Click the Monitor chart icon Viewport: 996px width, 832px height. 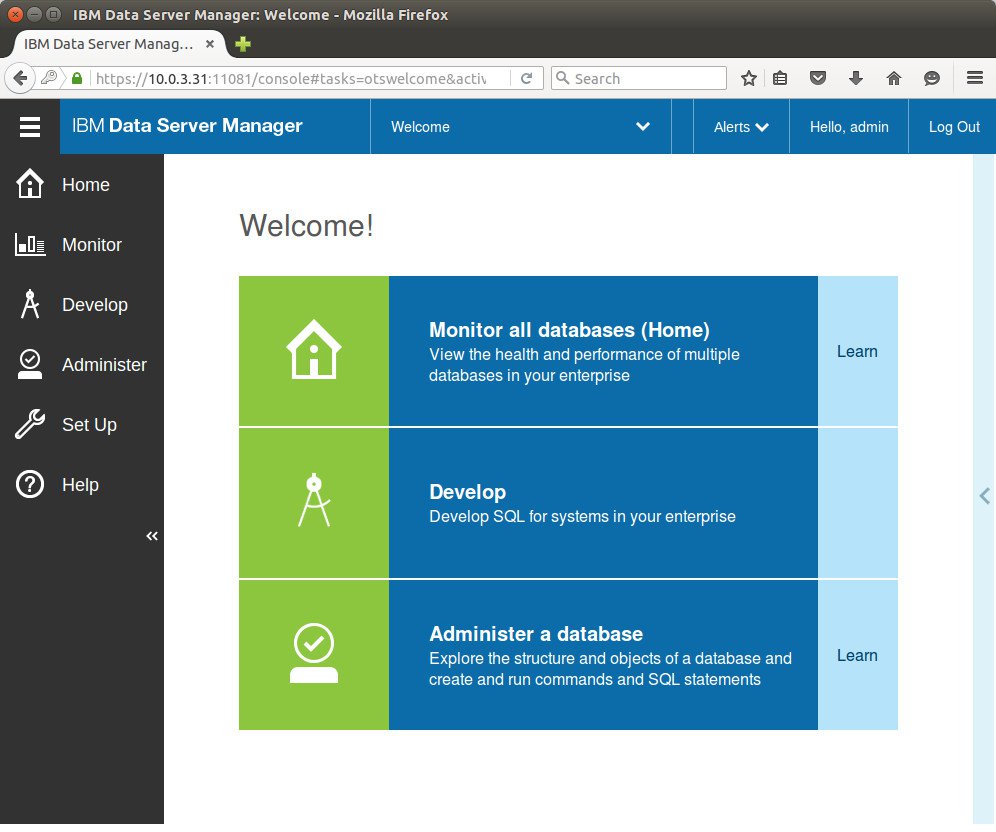(x=30, y=245)
